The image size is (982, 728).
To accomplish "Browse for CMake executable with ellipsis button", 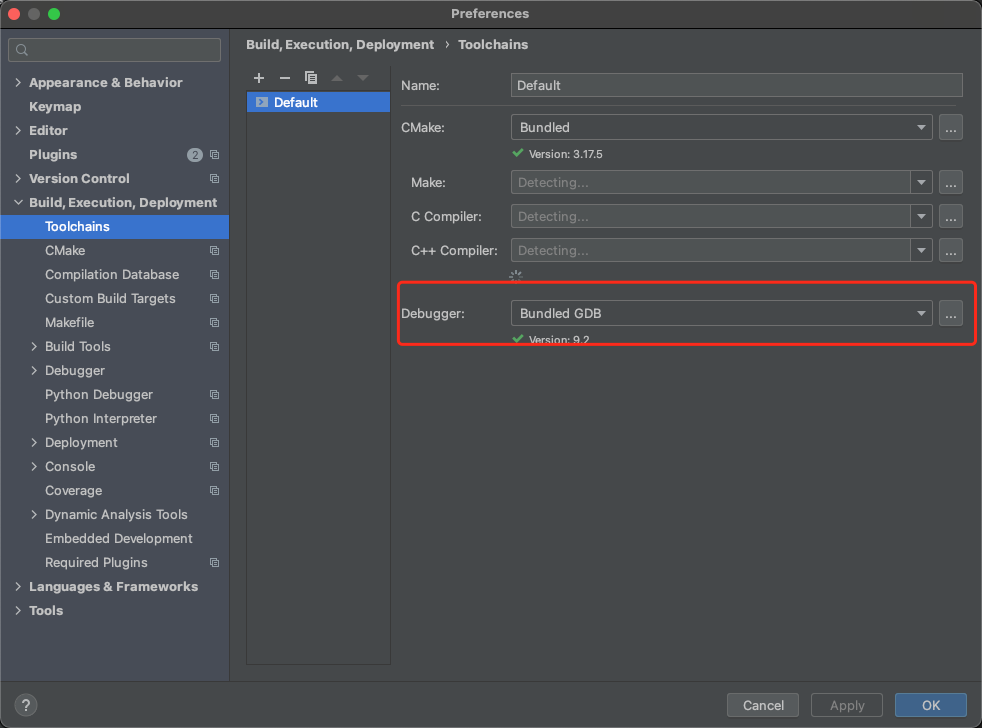I will 951,127.
